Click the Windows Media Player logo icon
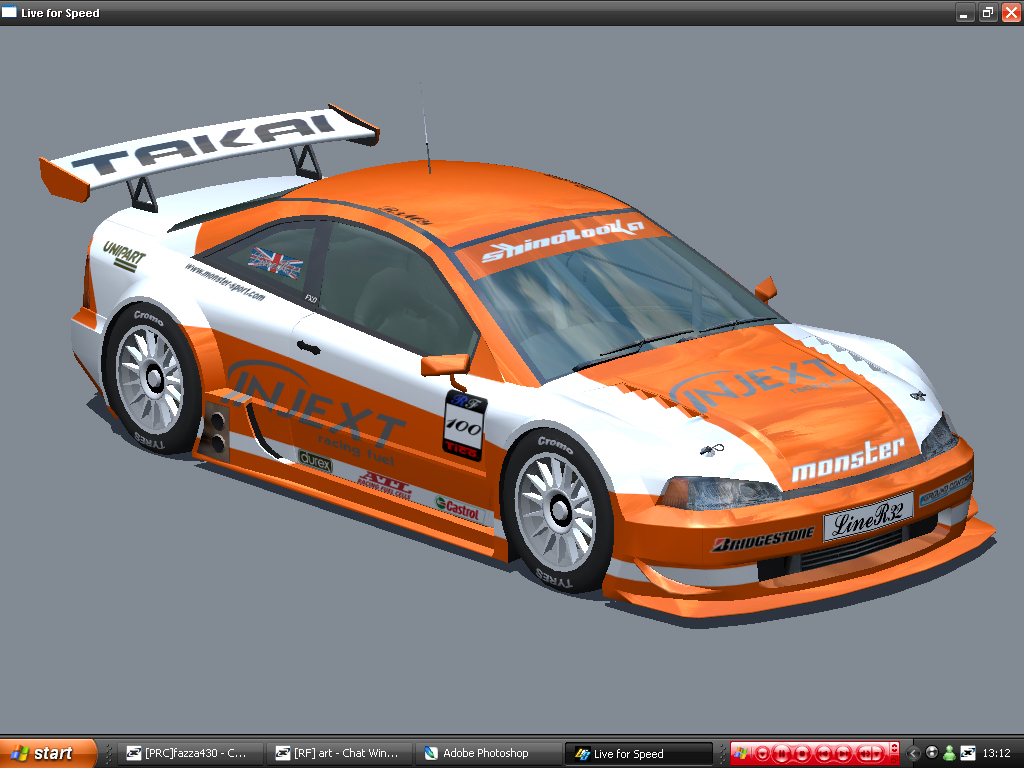1024x768 pixels. (741, 753)
